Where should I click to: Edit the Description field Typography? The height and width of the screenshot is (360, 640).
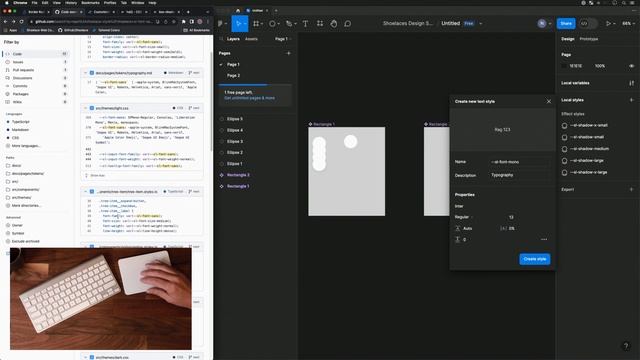[x=519, y=175]
